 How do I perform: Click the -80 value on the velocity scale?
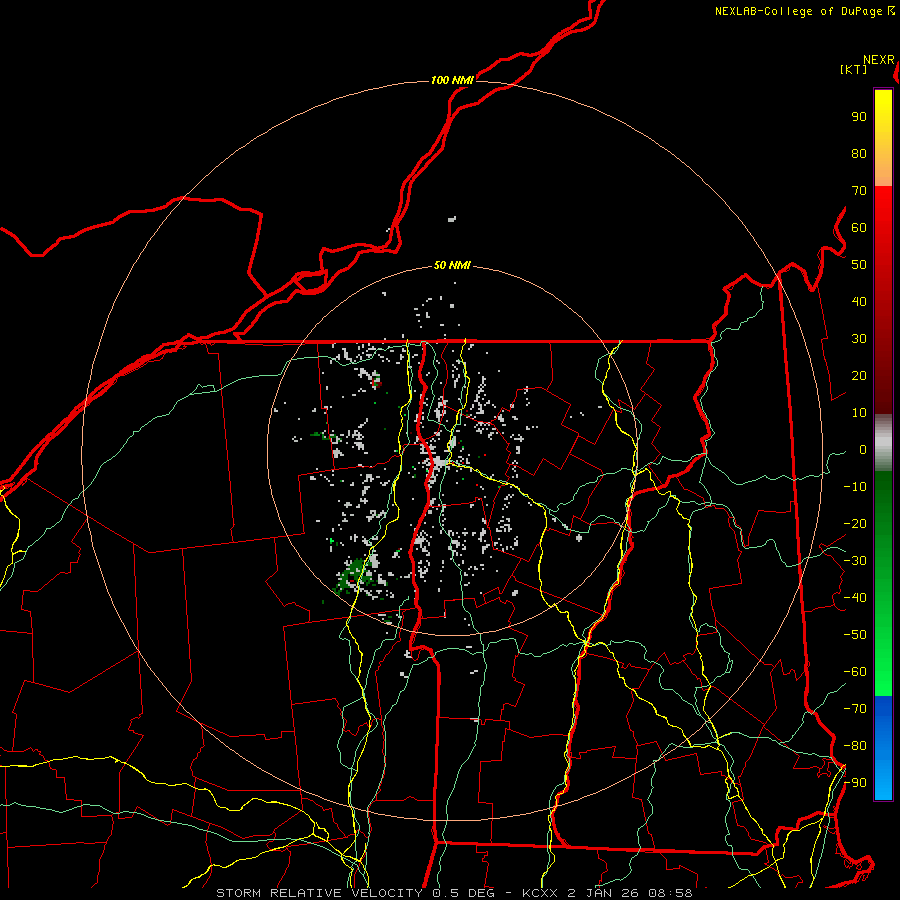[x=855, y=746]
